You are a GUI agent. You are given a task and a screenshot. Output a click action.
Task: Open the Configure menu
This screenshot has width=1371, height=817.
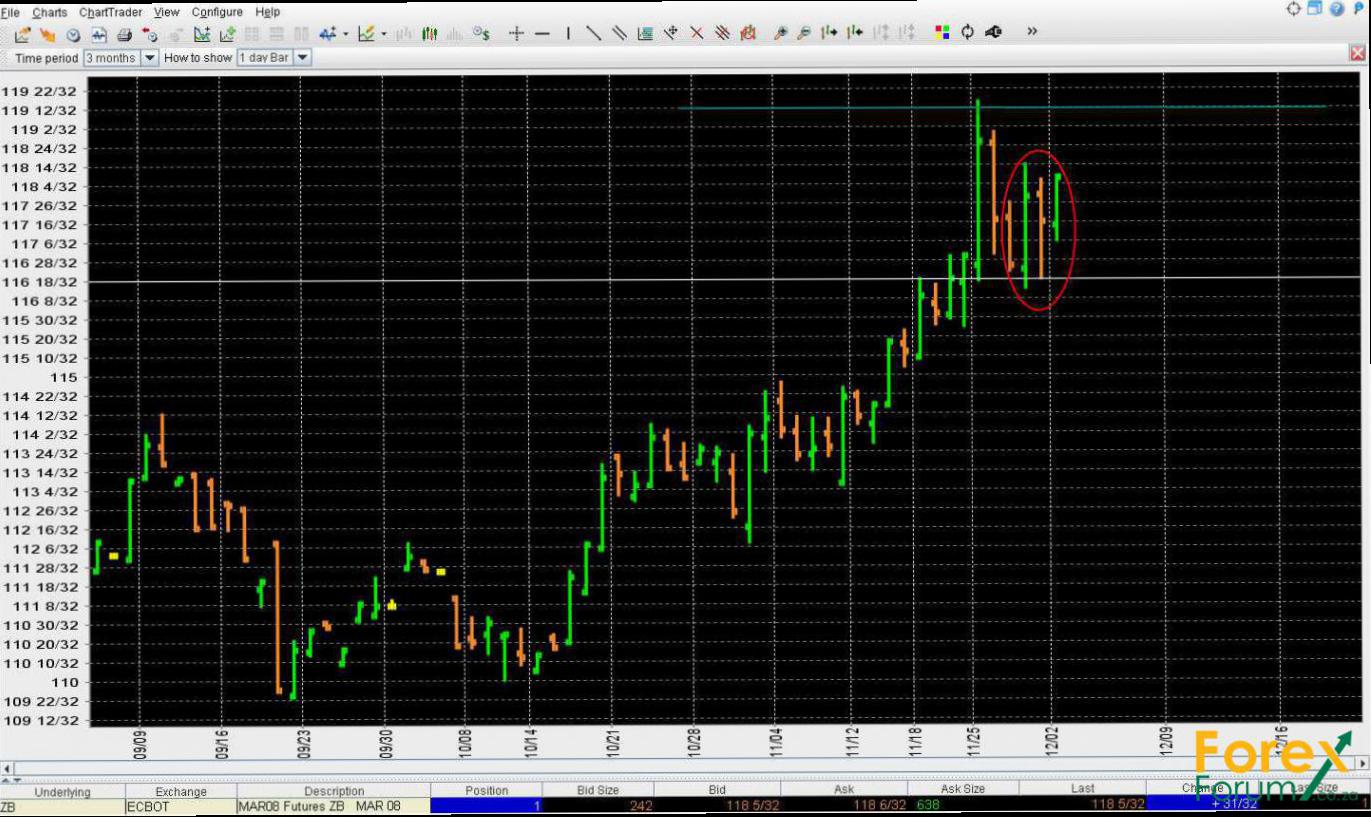point(217,12)
